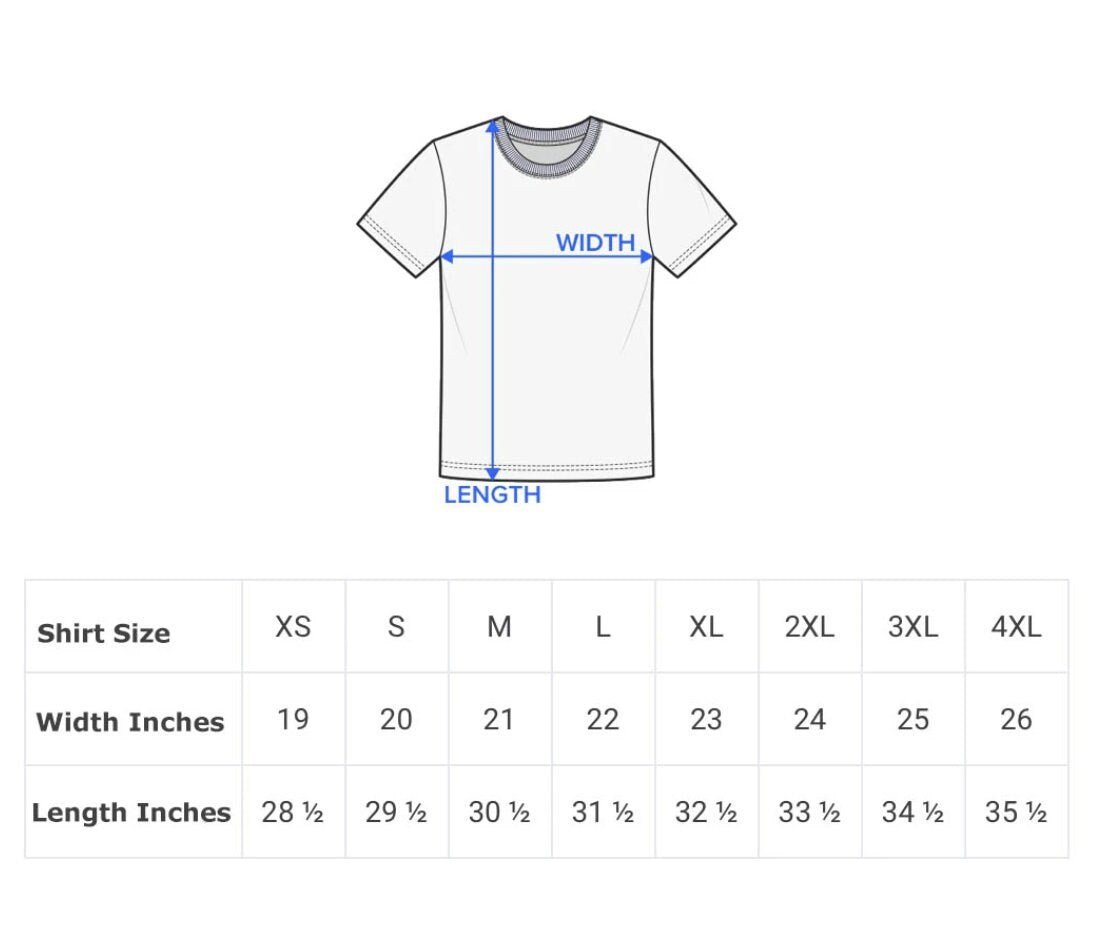Select the XS size column cell
Screen dimensions: 1100x938
[293, 627]
